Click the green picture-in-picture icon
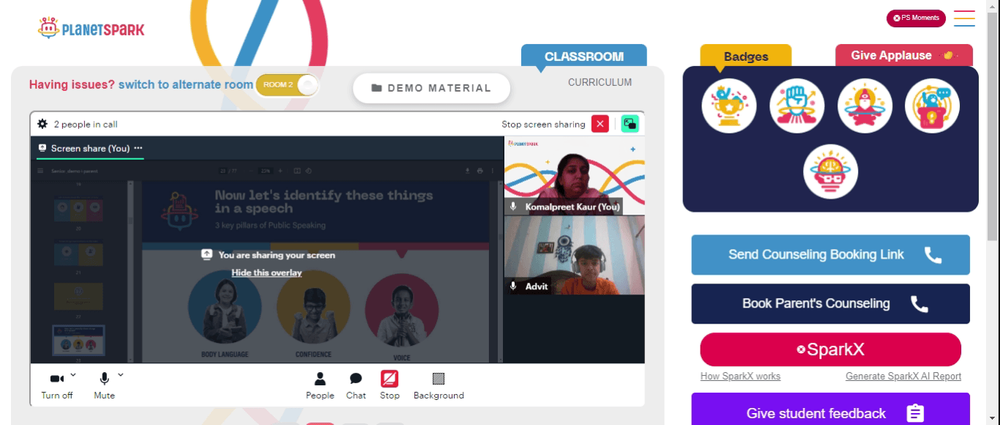1000x425 pixels. coord(630,124)
